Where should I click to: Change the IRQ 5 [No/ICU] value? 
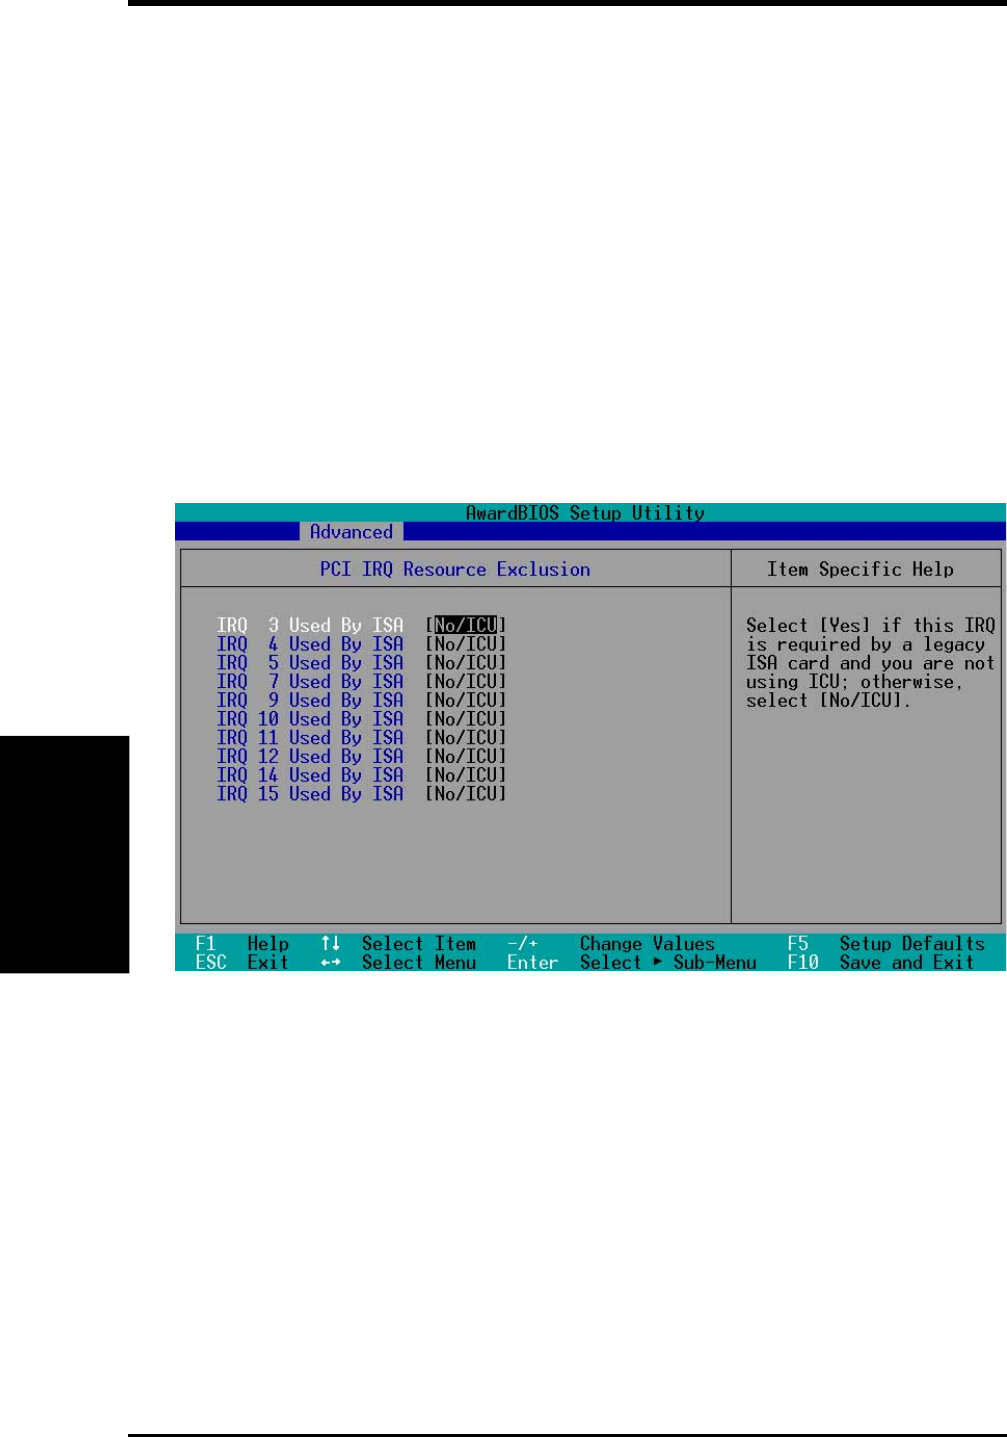point(466,663)
